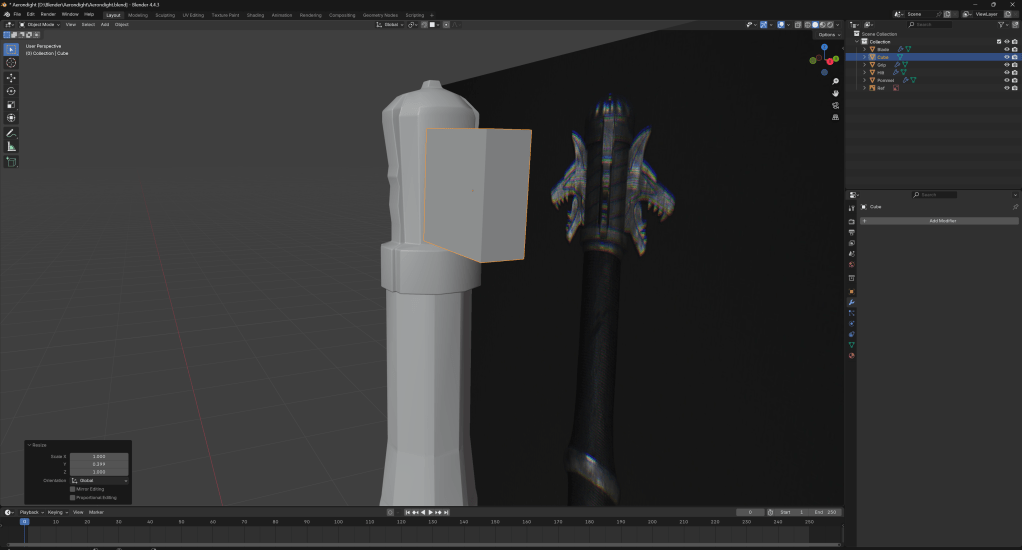The image size is (1022, 550).
Task: Select the Move tool in the toolbar
Action: (11, 77)
